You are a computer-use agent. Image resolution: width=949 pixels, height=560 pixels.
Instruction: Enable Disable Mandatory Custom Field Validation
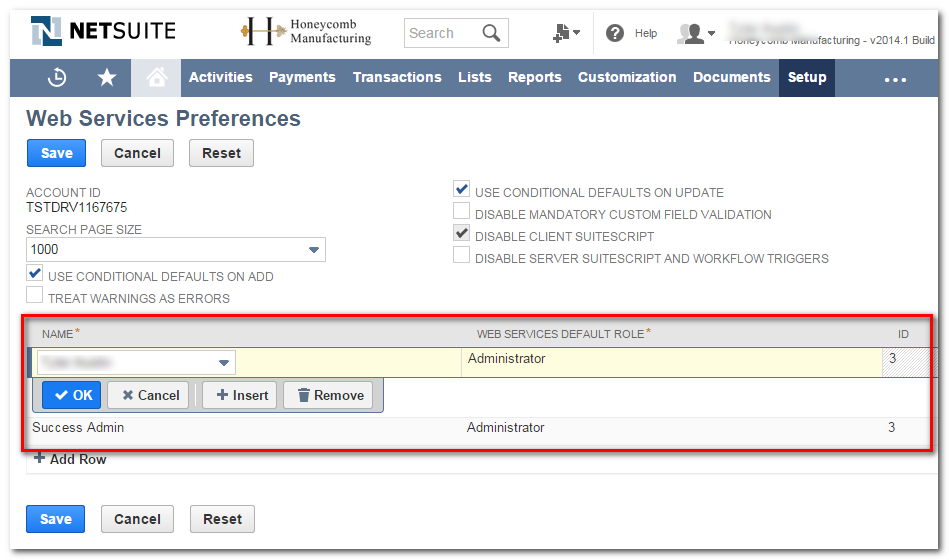[462, 211]
